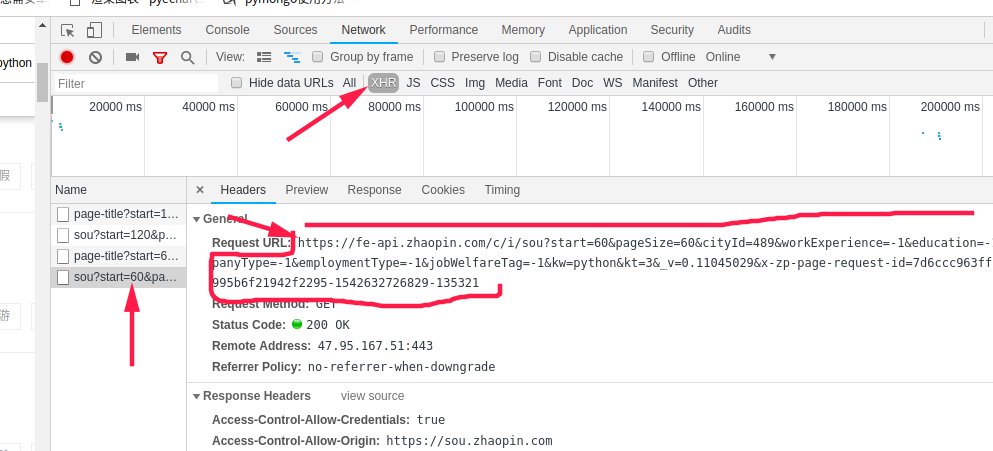View the Response tab
Screen dimensions: 993x451
(374, 189)
